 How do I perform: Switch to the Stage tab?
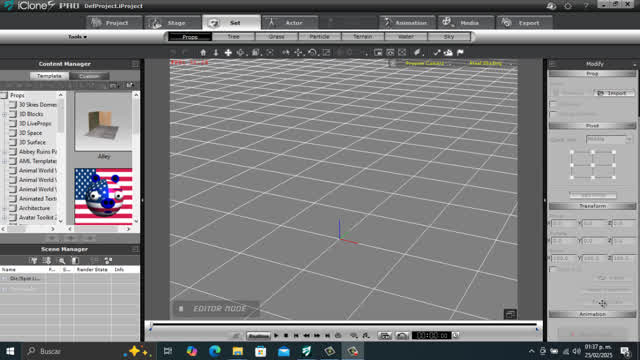(173, 22)
